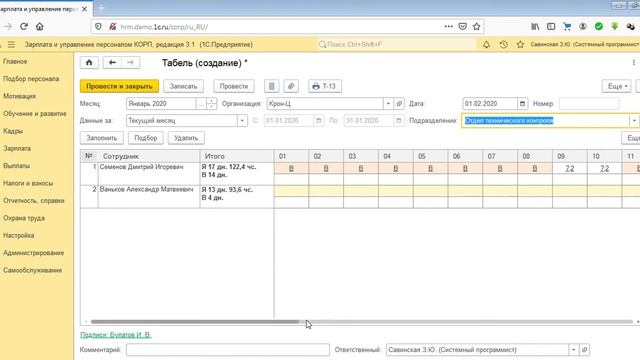Image resolution: width=640 pixels, height=360 pixels.
Task: Open Кадры section in sidebar
Action: [x=13, y=131]
